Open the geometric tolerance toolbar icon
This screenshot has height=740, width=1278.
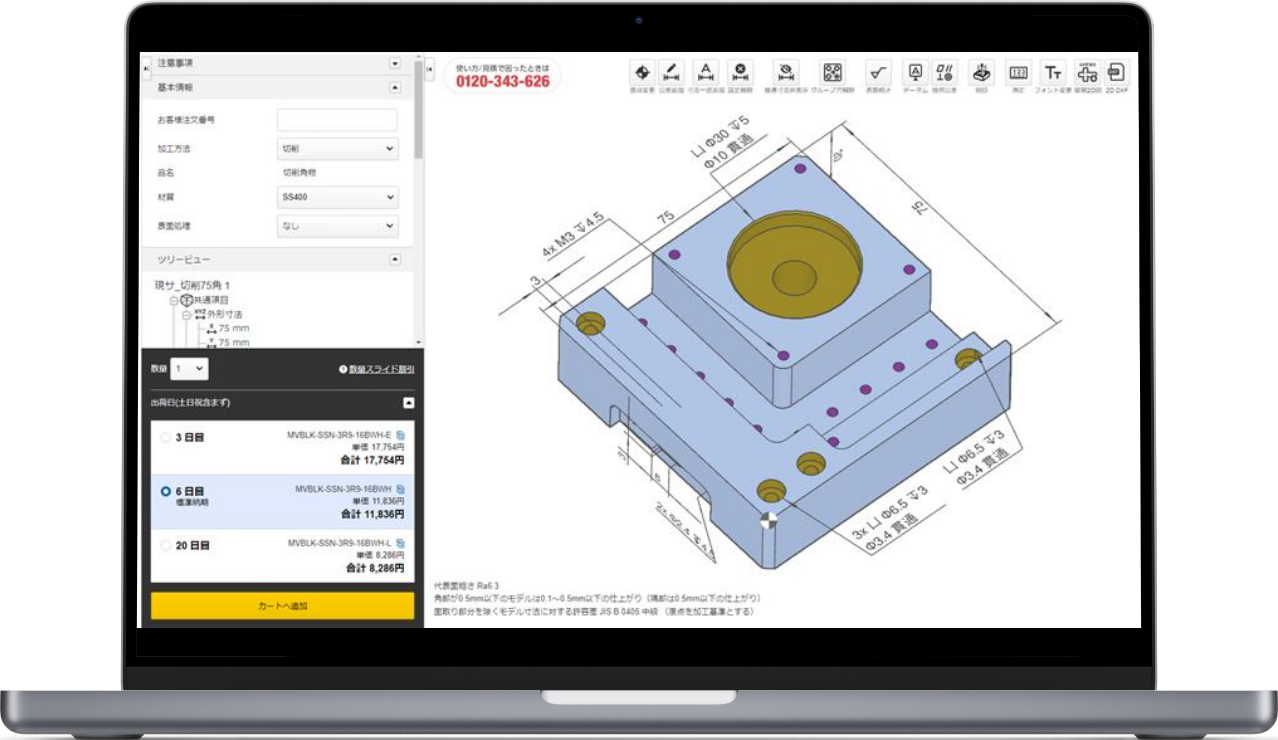tap(945, 73)
